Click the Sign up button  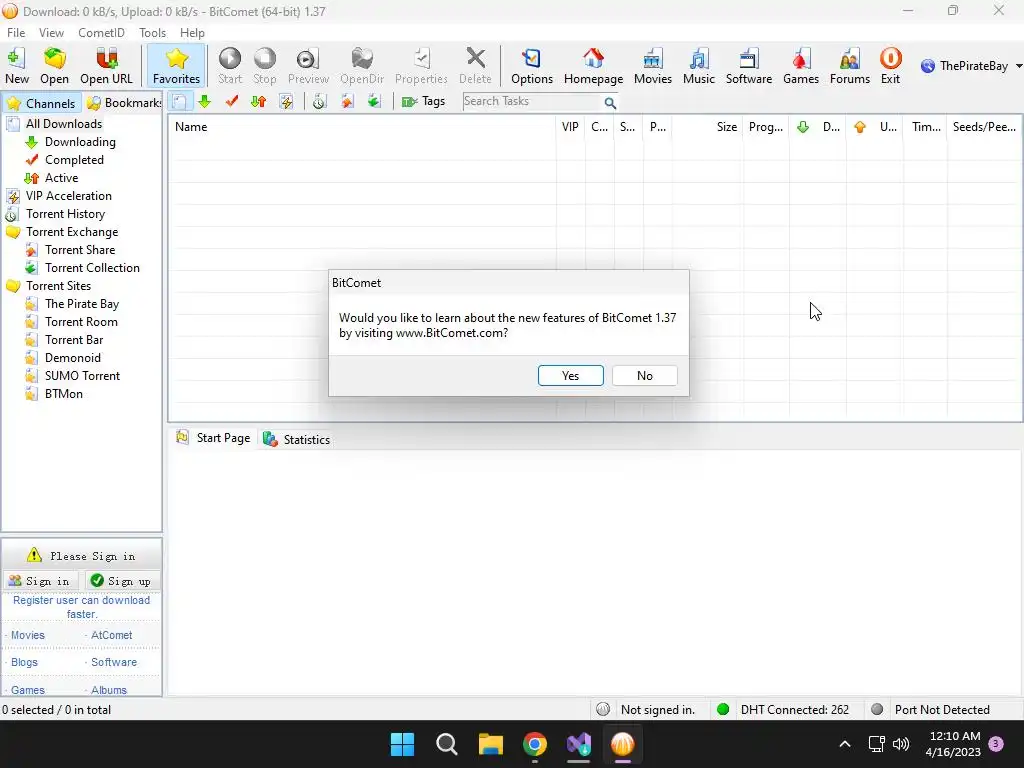123,581
